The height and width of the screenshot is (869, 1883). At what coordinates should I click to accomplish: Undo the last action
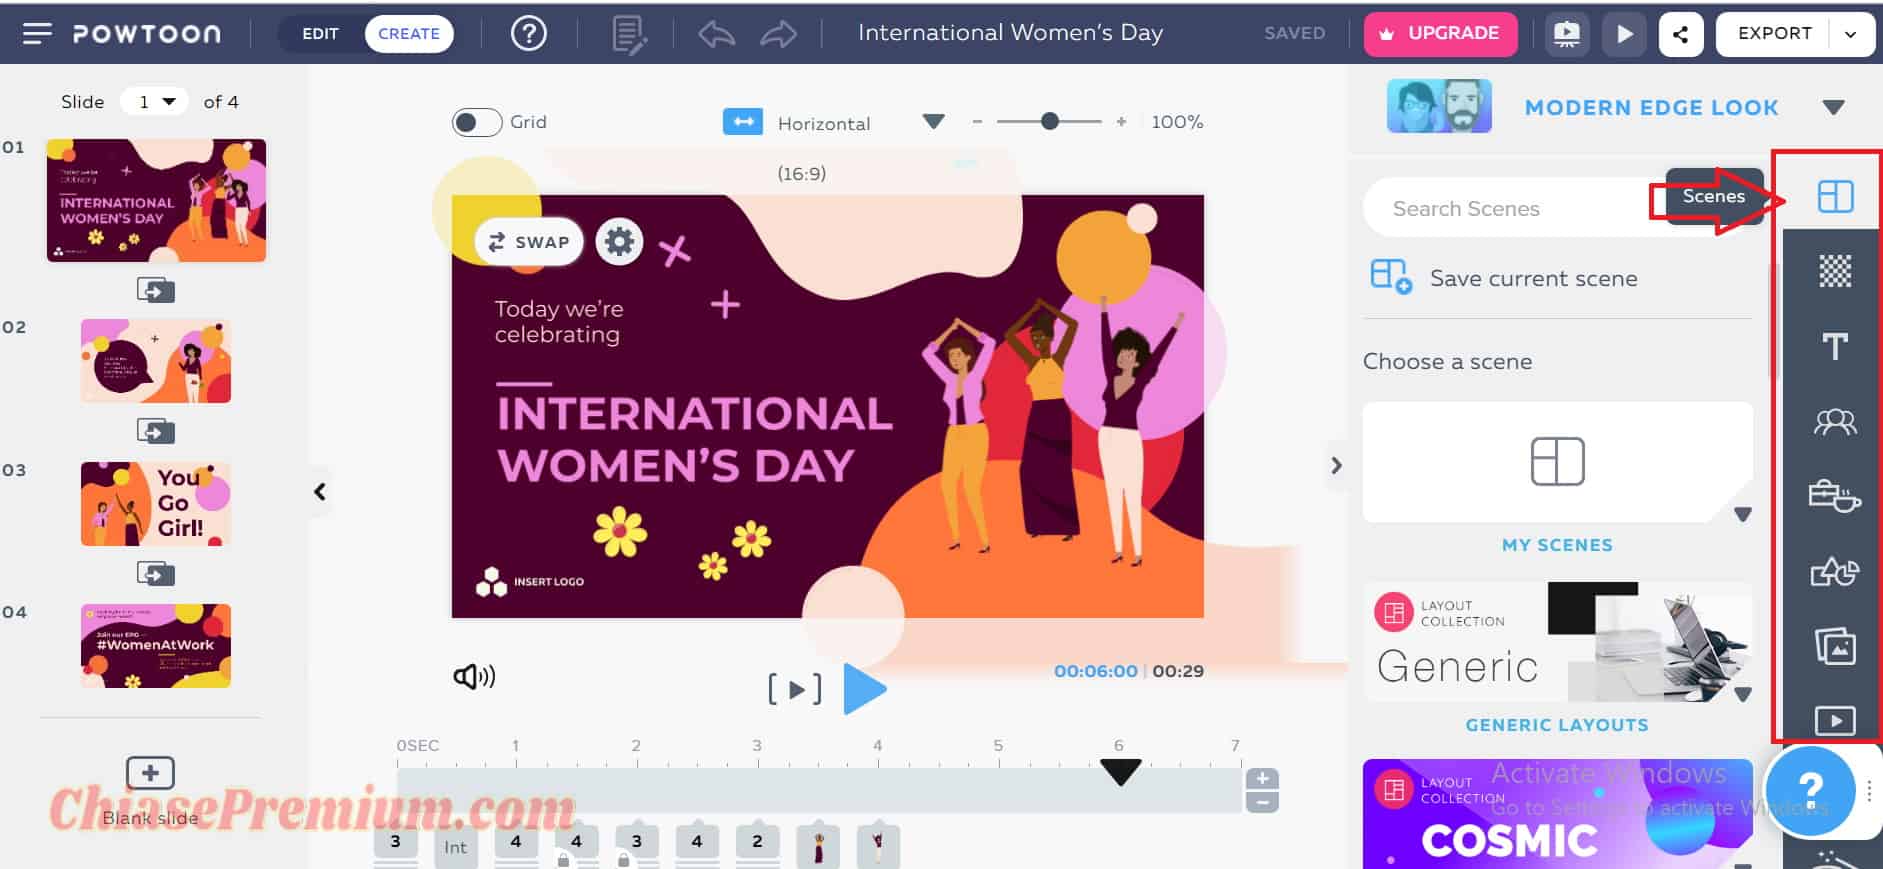[x=716, y=34]
